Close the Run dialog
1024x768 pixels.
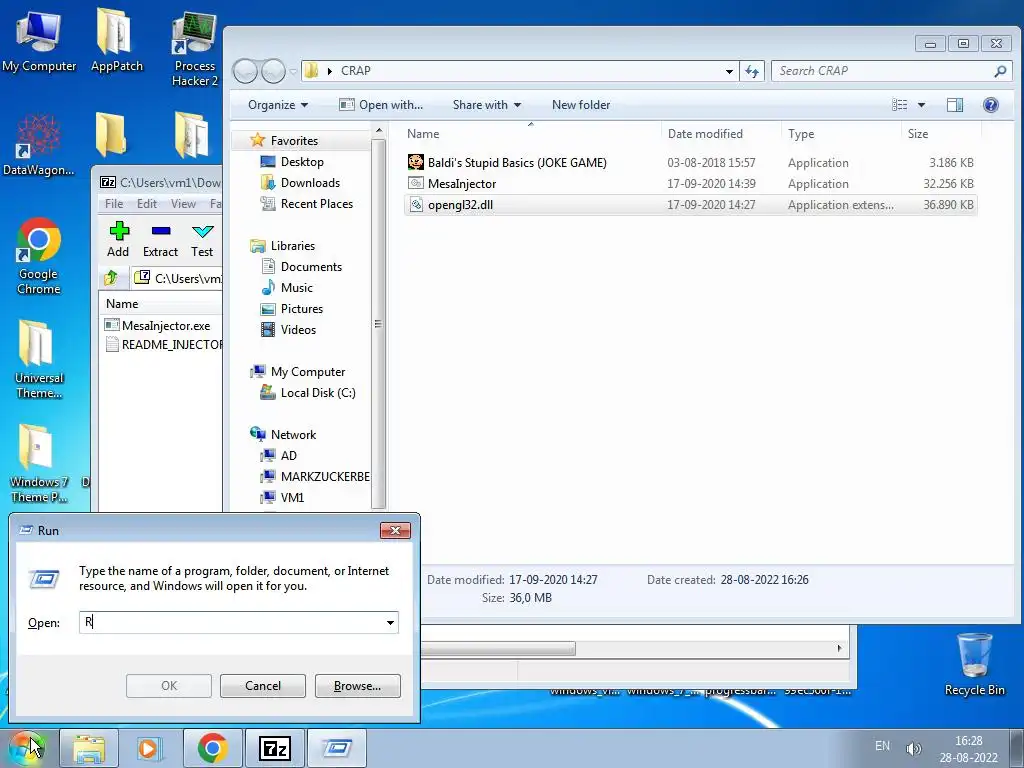[395, 530]
